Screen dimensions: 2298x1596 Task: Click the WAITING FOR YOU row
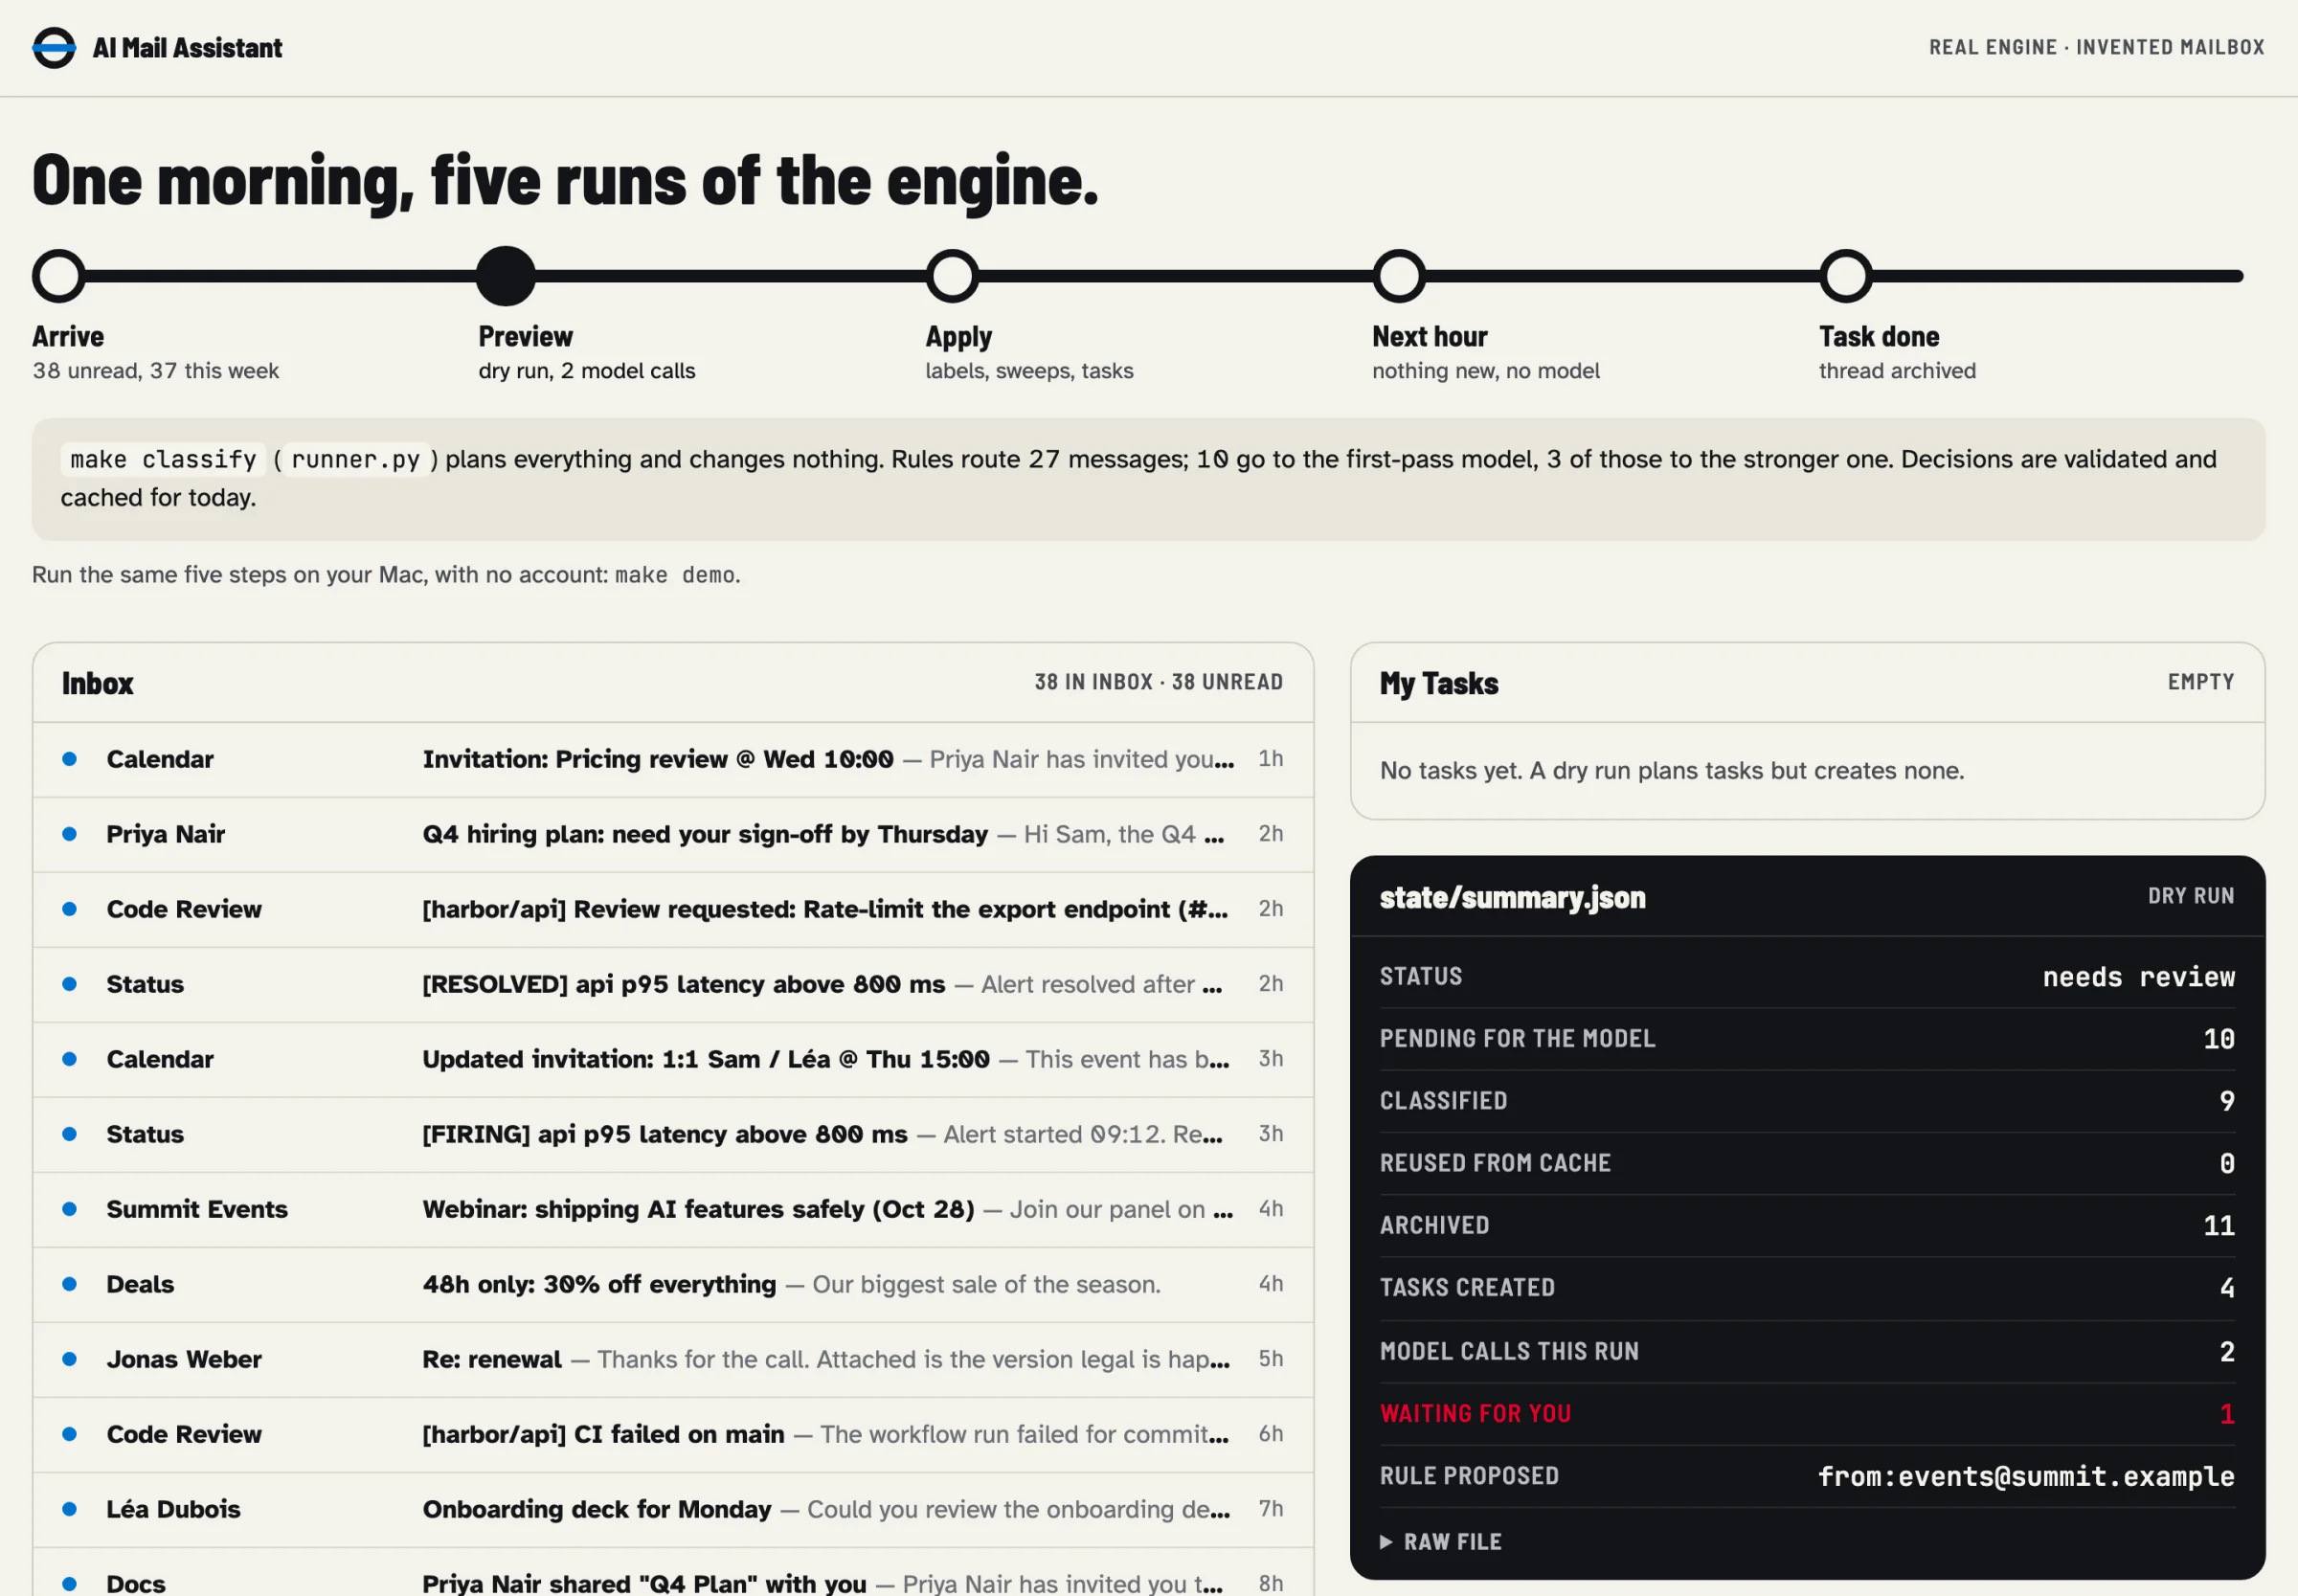coord(1807,1414)
